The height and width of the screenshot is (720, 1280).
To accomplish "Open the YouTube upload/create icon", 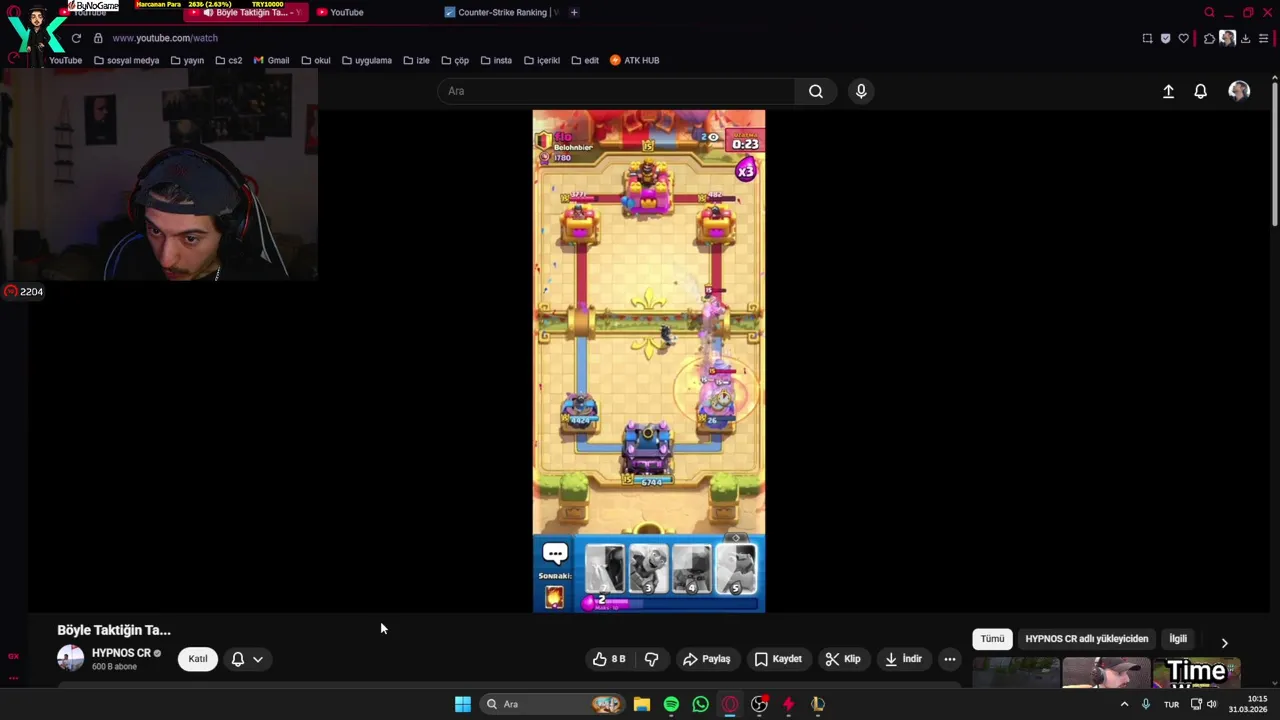I will coord(1168,91).
